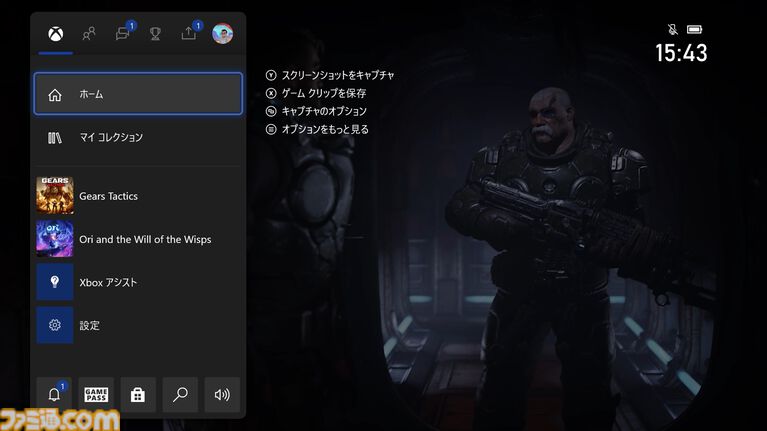Open the Xbox guide home tab
Viewport: 767px width, 431px height.
55,34
